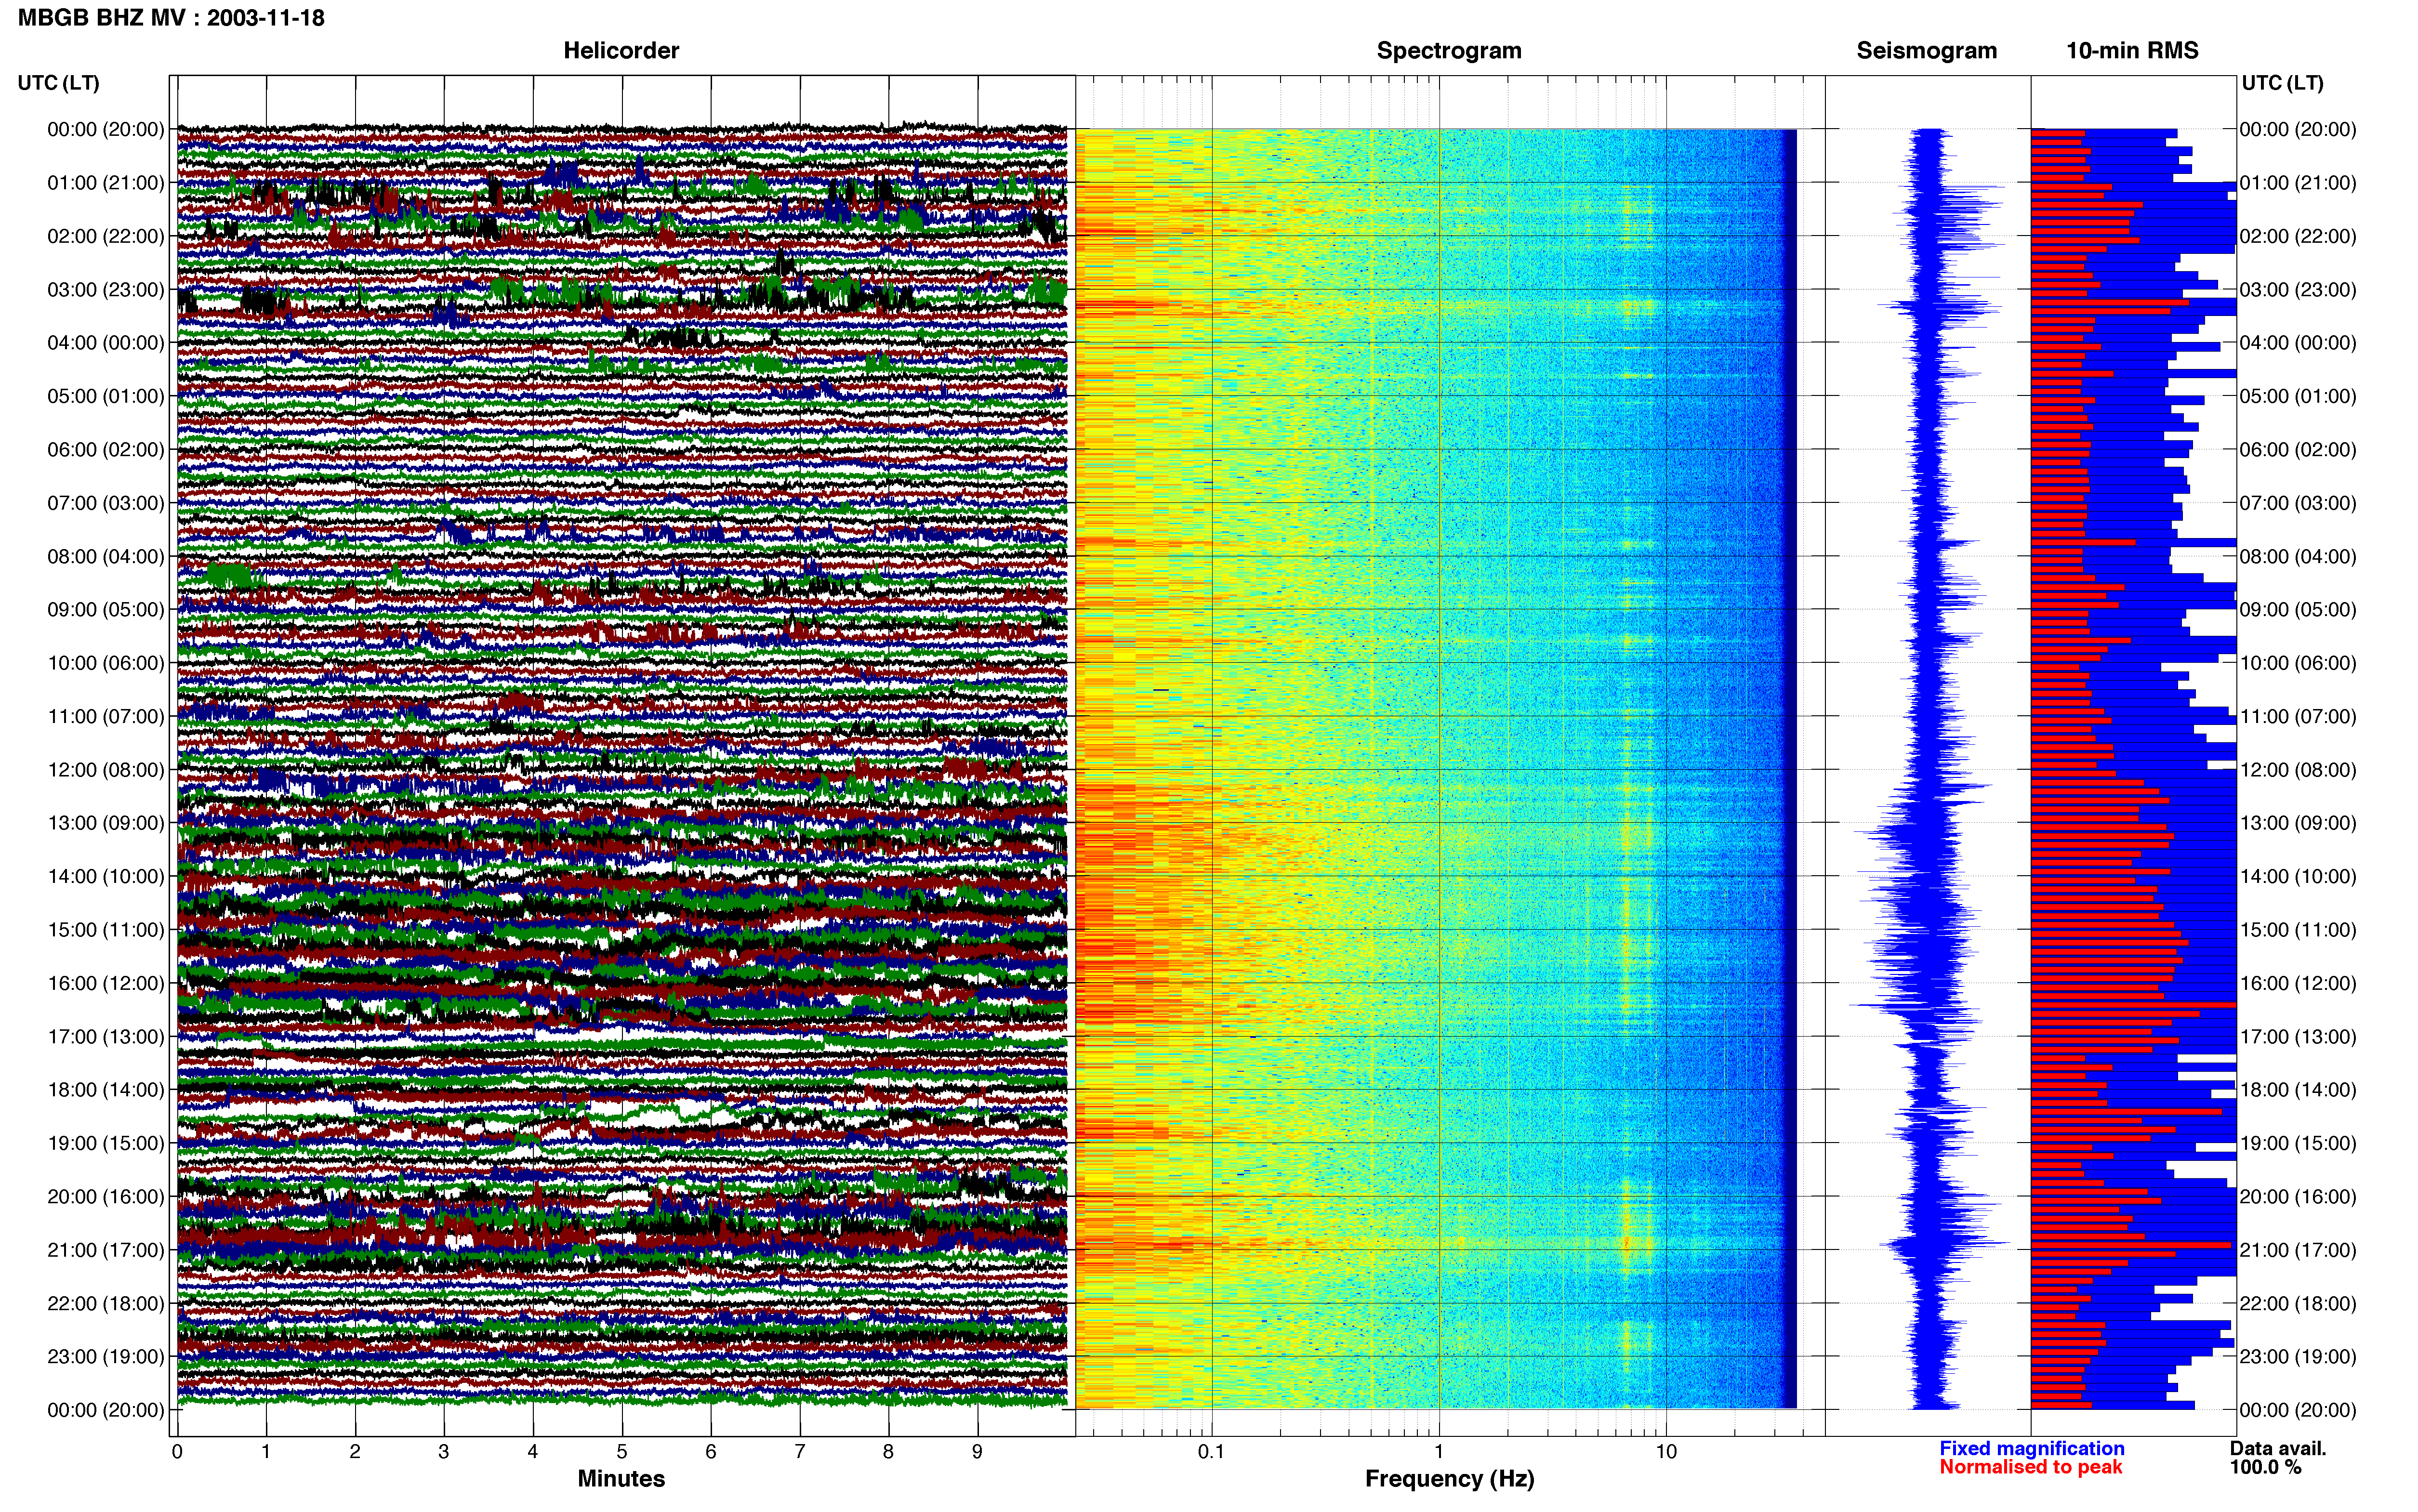Click the blue 'Fixed magnification' legend text
Screen dimensions: 2418x1512
[2032, 1449]
